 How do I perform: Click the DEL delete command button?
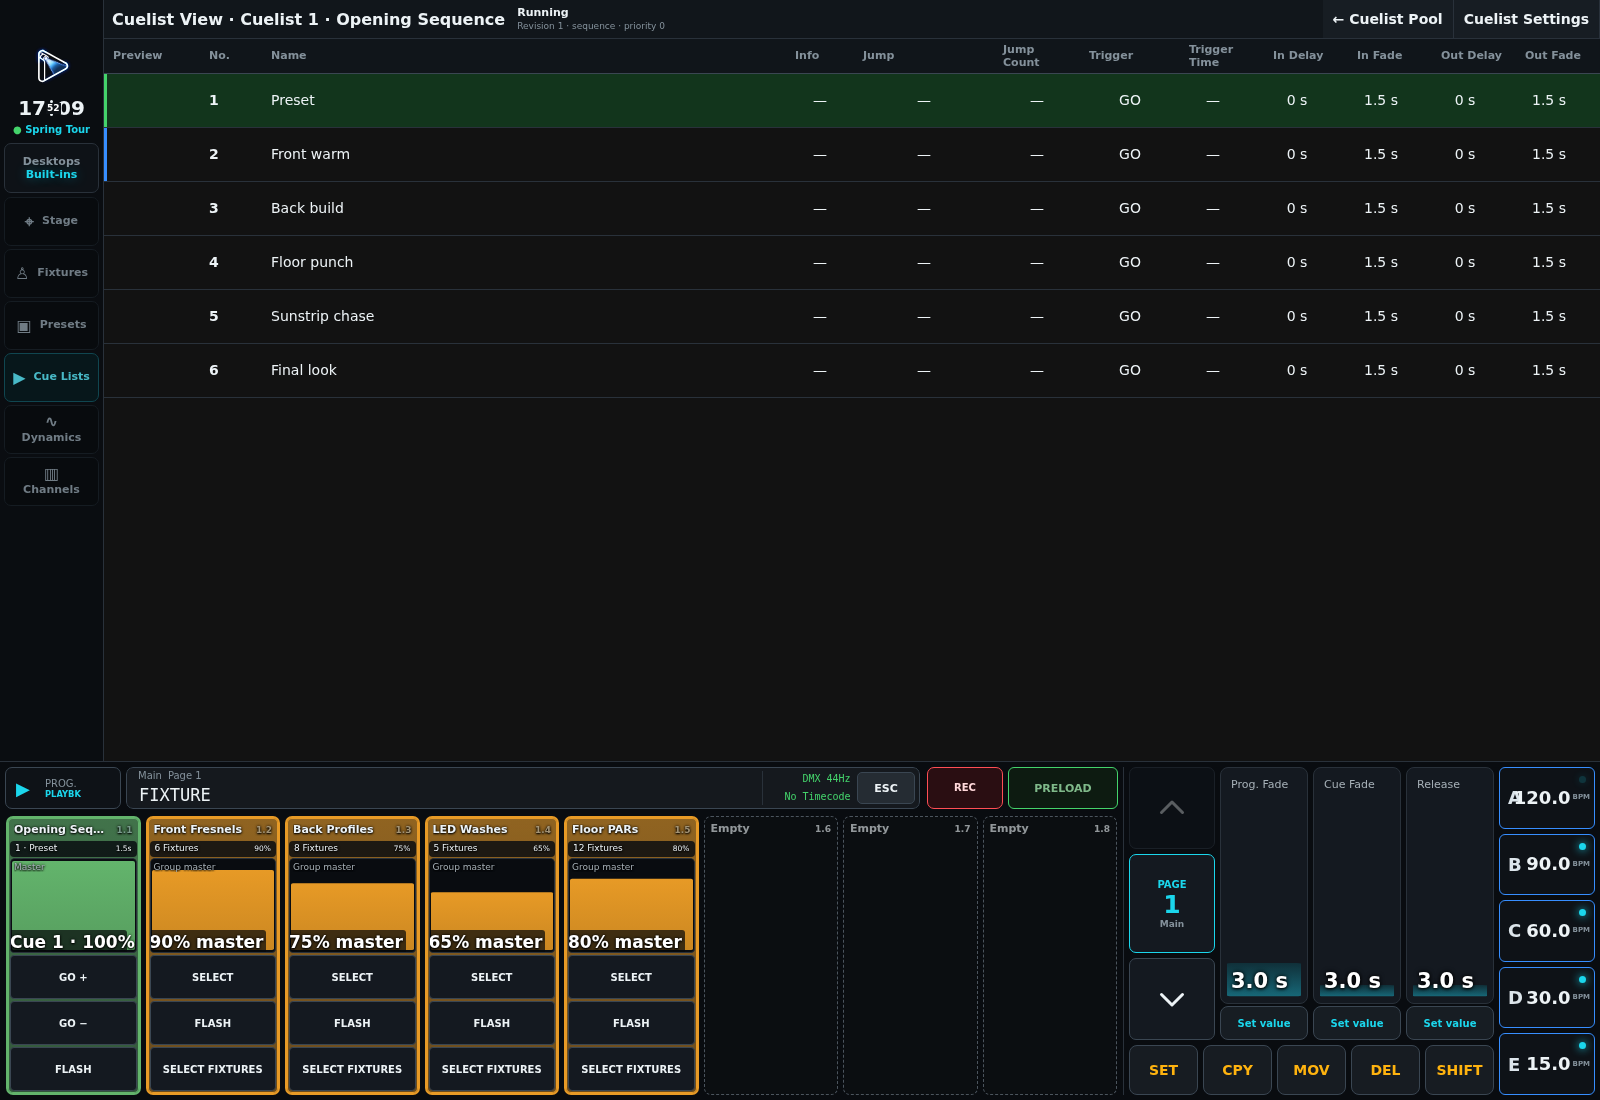1385,1070
